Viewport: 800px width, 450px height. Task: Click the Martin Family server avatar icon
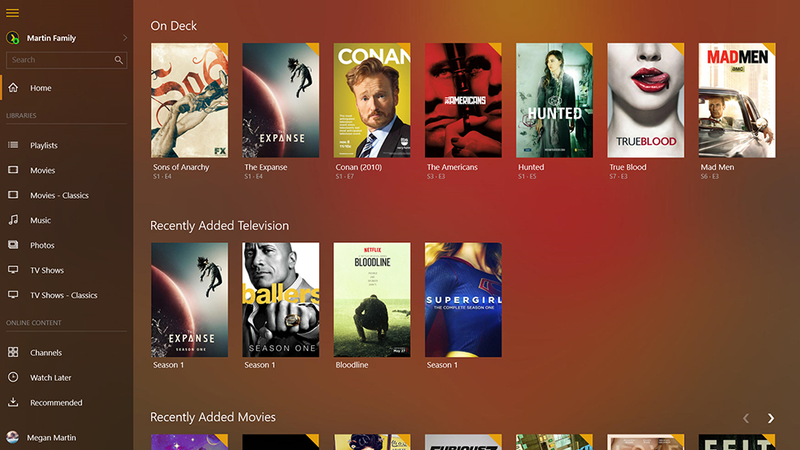(12, 38)
